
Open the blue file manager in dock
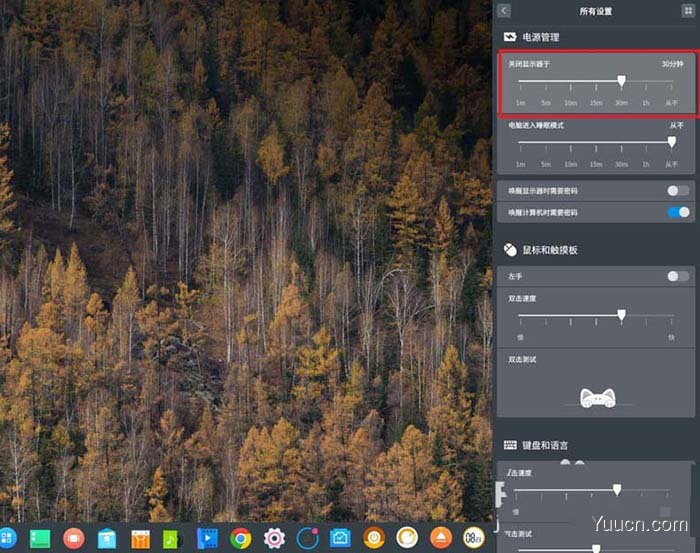coord(107,539)
